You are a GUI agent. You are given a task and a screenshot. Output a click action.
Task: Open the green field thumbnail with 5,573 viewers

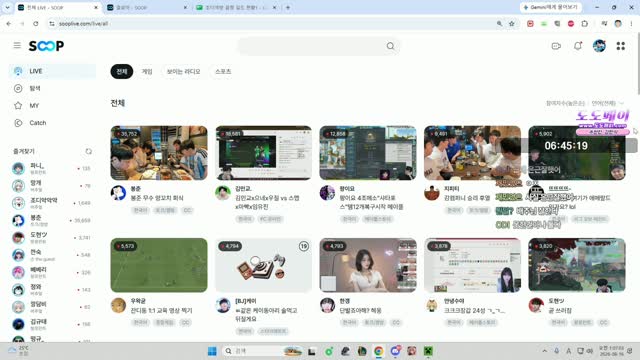(159, 265)
